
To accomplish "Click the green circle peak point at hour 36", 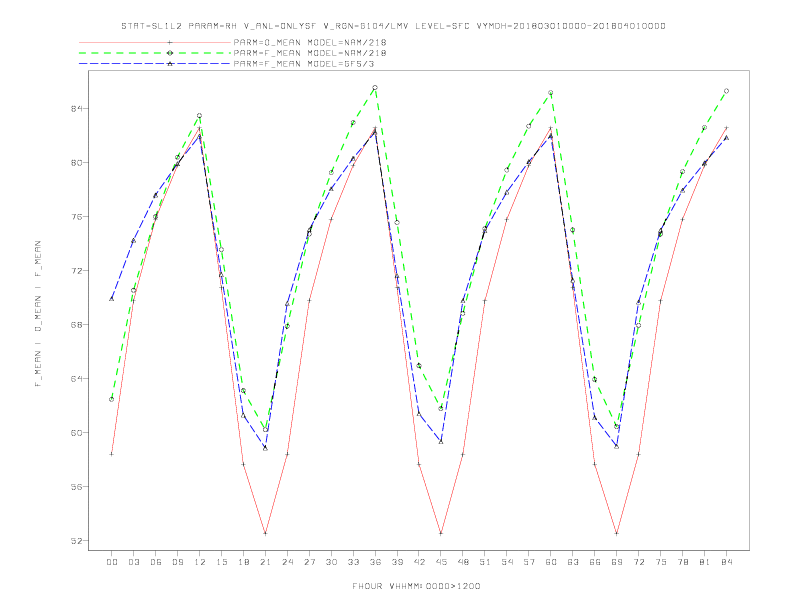I will (375, 88).
